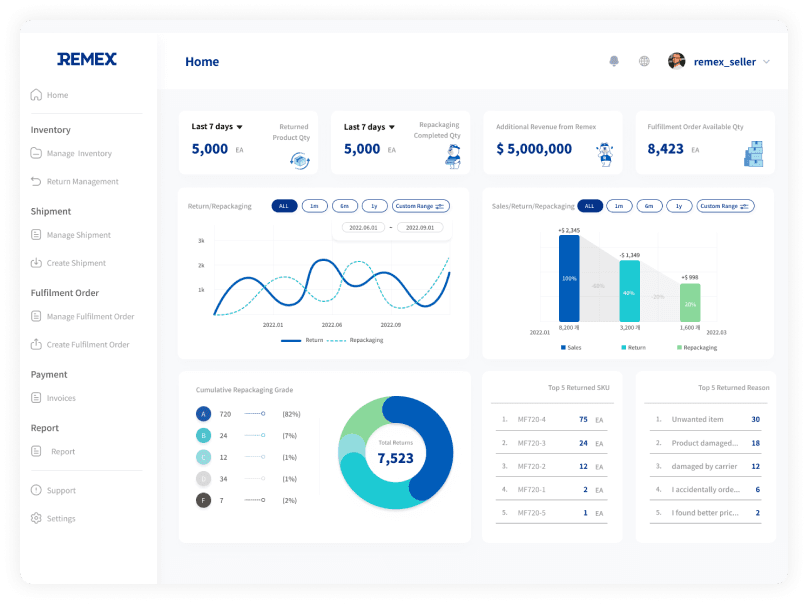This screenshot has width=808, height=604.
Task: Click grade B circle badge
Action: [204, 435]
